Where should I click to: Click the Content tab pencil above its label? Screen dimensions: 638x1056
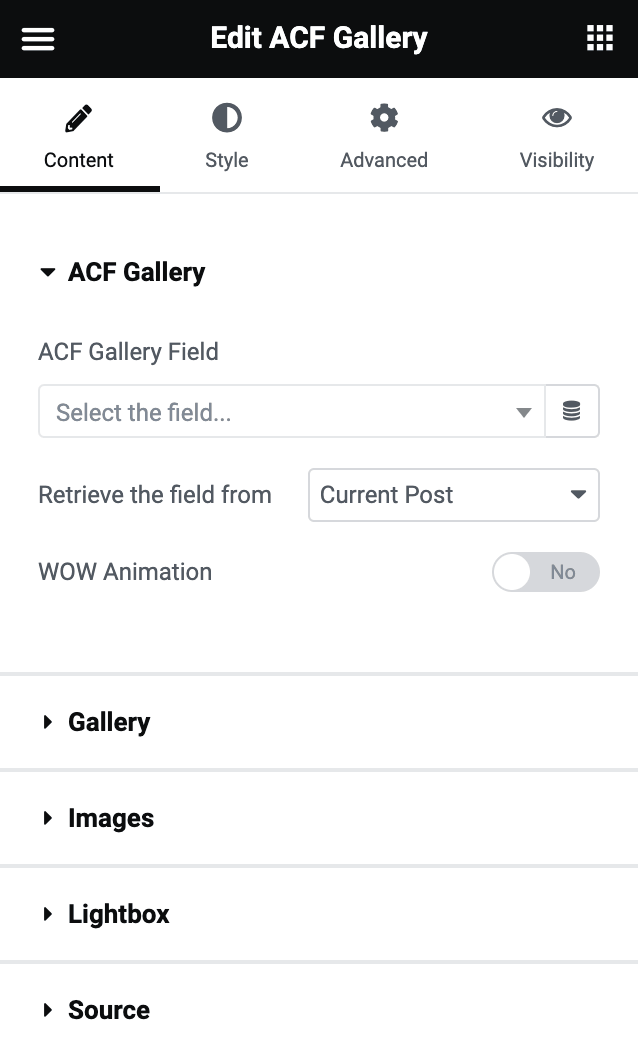click(x=79, y=117)
